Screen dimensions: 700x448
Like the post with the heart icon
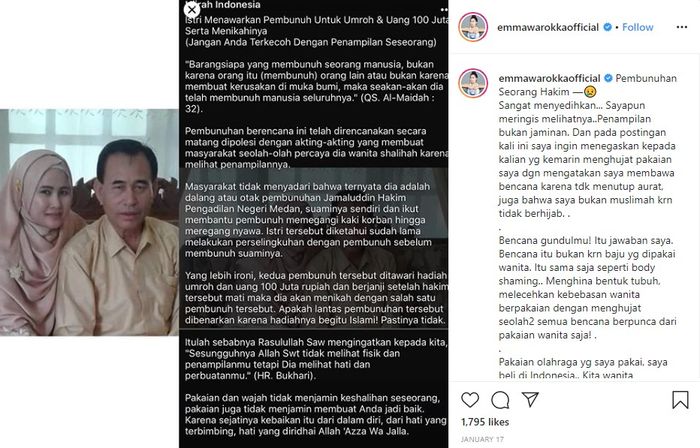(470, 400)
